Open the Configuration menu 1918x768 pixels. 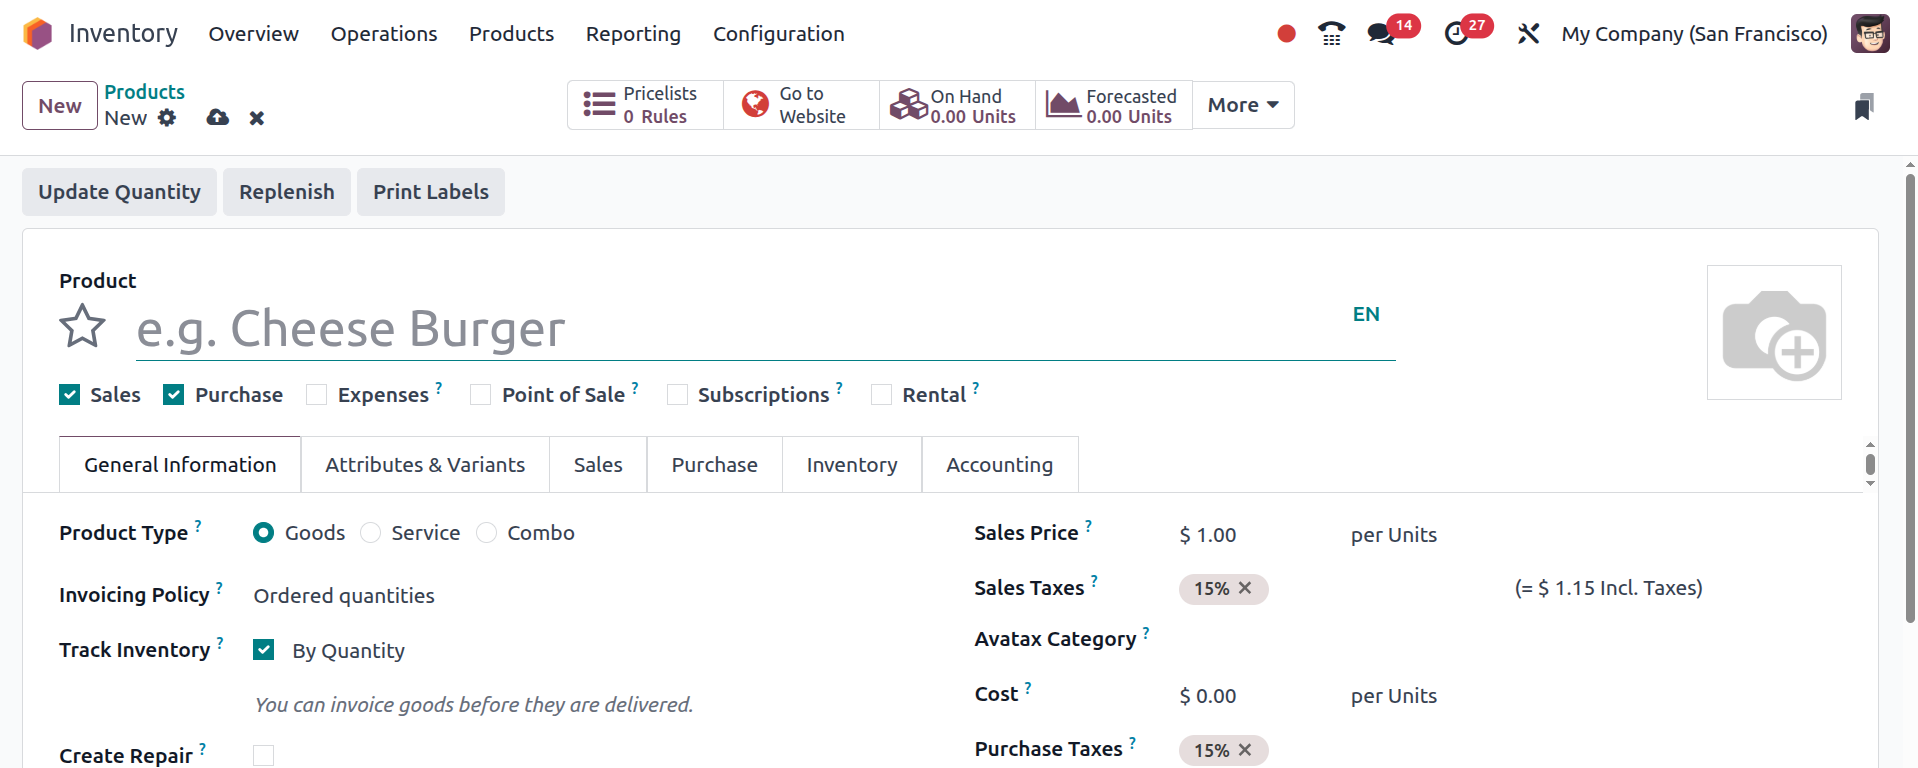click(778, 34)
